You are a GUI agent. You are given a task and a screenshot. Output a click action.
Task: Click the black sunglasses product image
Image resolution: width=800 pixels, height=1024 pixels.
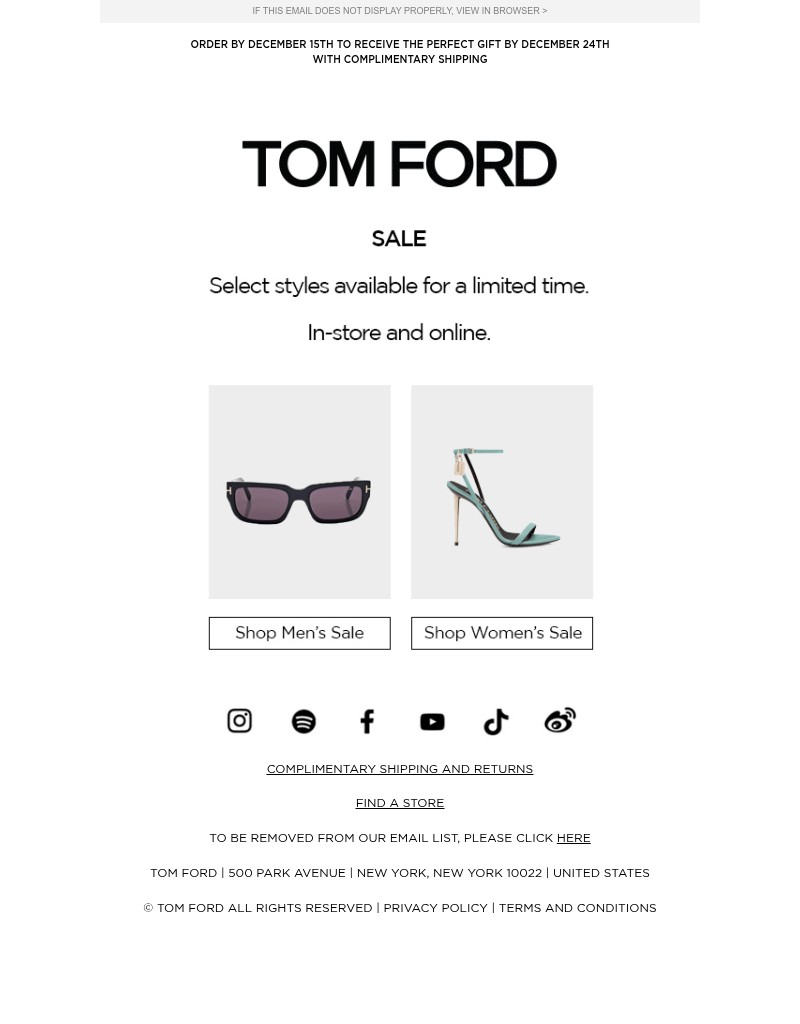299,491
